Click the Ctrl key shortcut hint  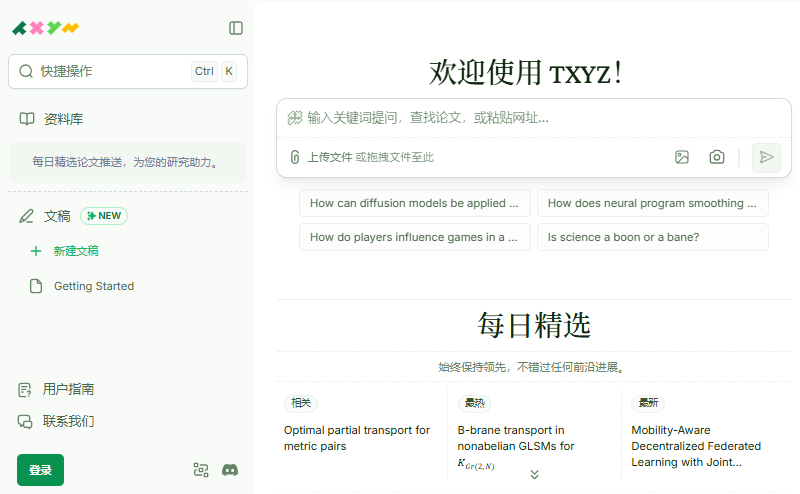(x=204, y=71)
